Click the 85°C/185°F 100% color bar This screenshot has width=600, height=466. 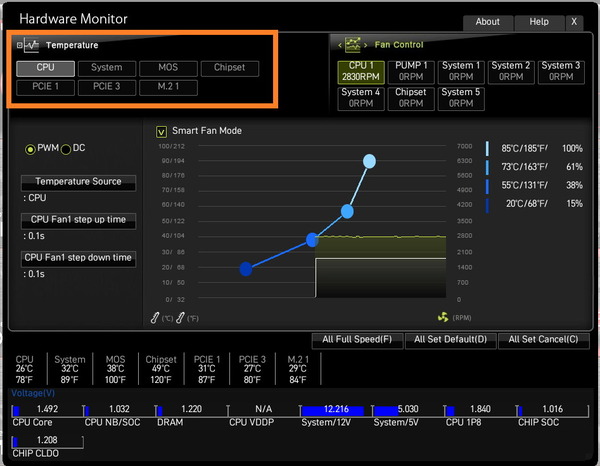click(487, 148)
